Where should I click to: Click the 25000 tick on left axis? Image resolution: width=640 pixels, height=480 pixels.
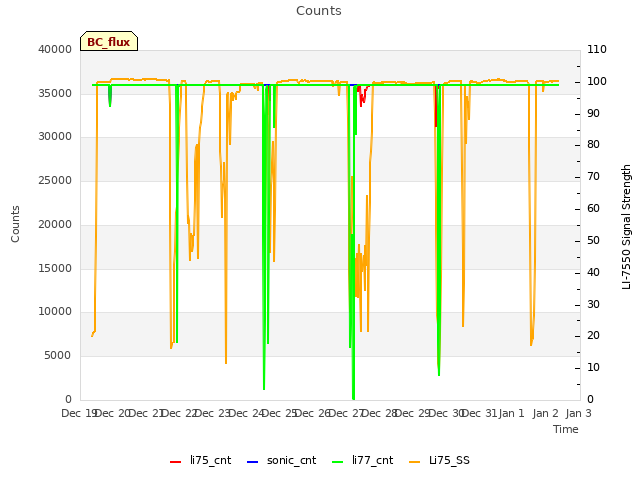(55, 180)
